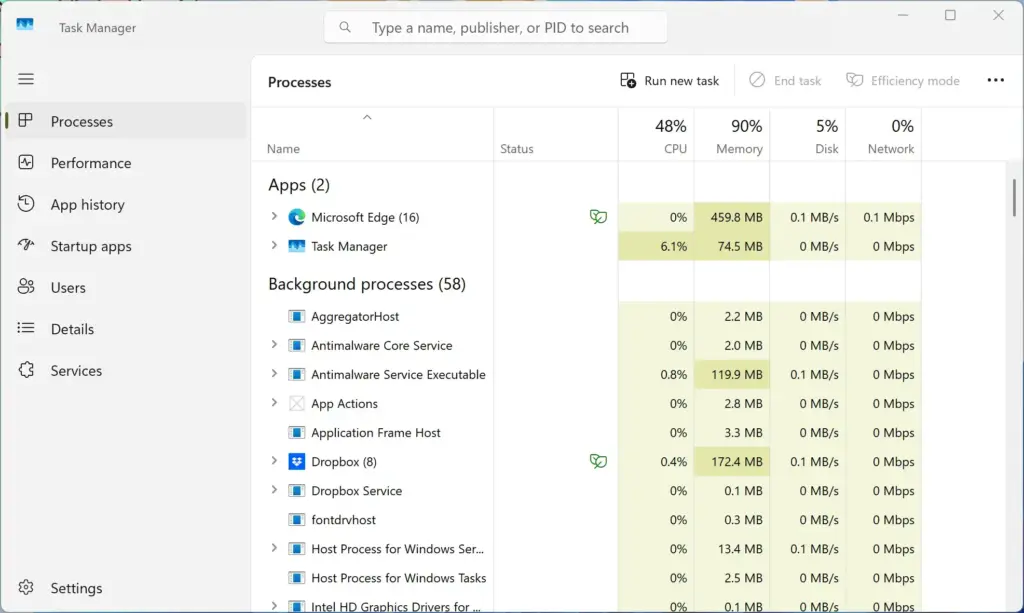The height and width of the screenshot is (613, 1024).
Task: Click the sort arrow above Name column
Action: (x=367, y=118)
